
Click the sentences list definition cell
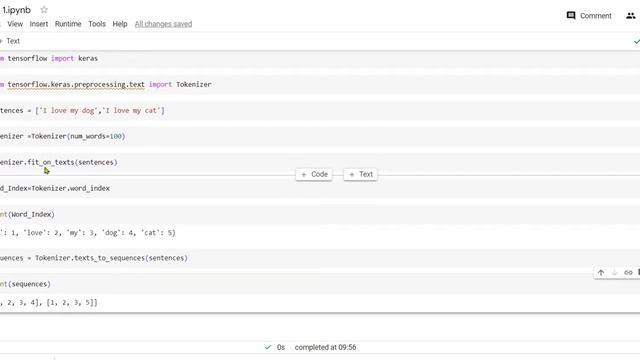click(x=320, y=111)
